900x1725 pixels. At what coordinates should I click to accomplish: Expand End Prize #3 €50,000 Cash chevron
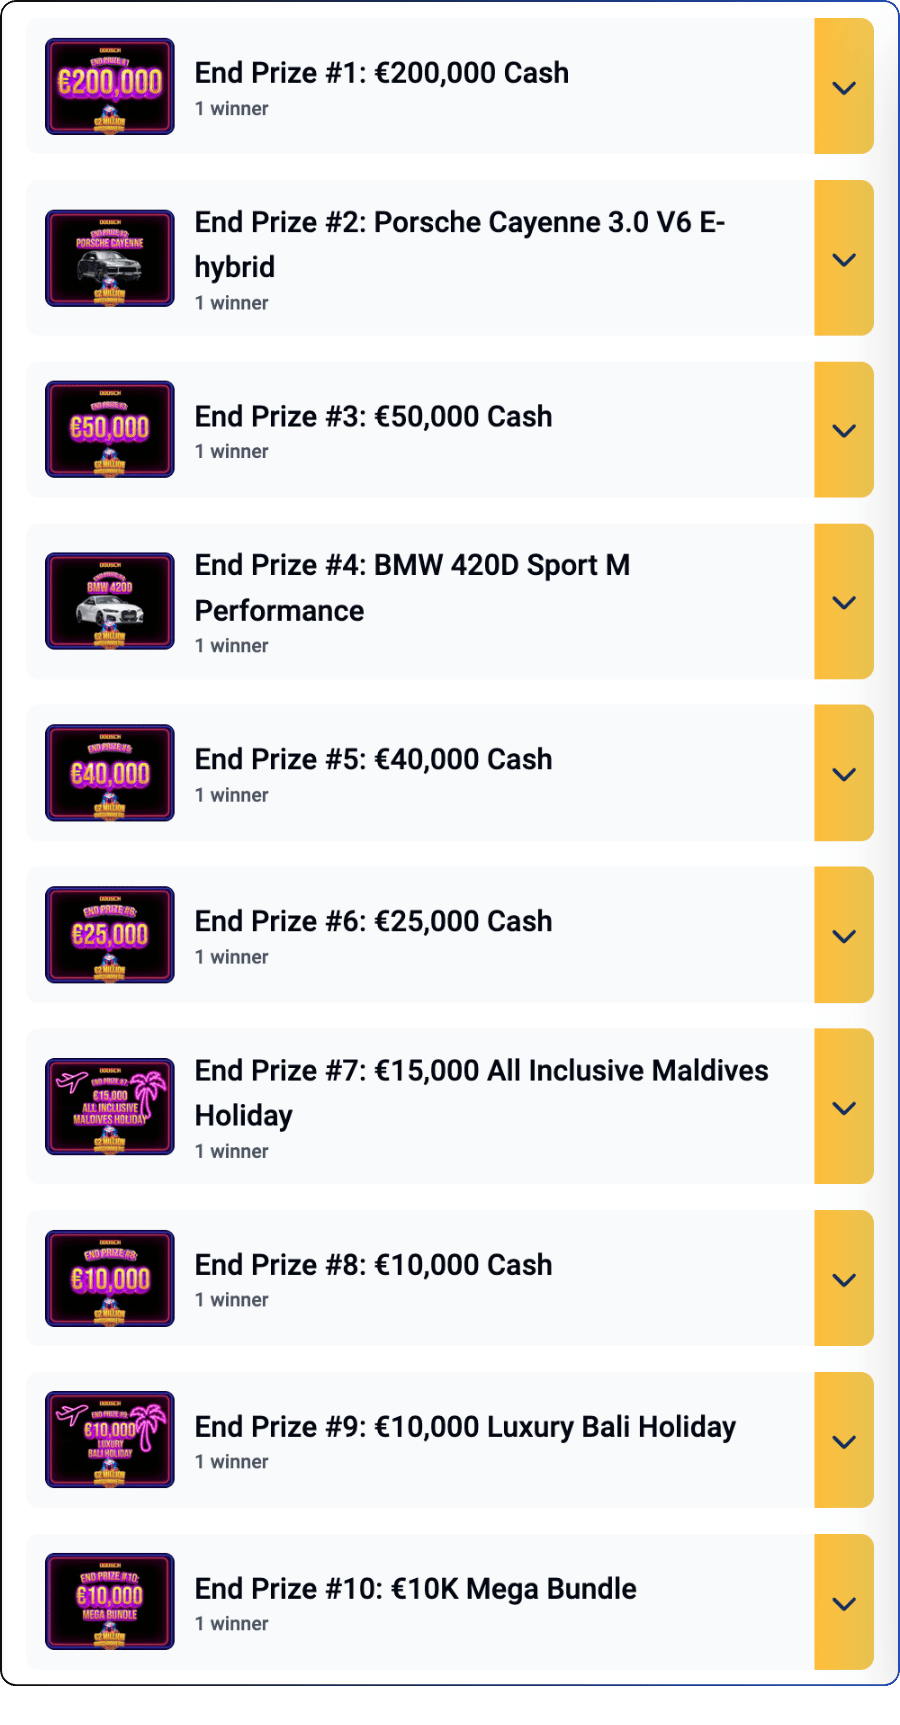[x=844, y=430]
